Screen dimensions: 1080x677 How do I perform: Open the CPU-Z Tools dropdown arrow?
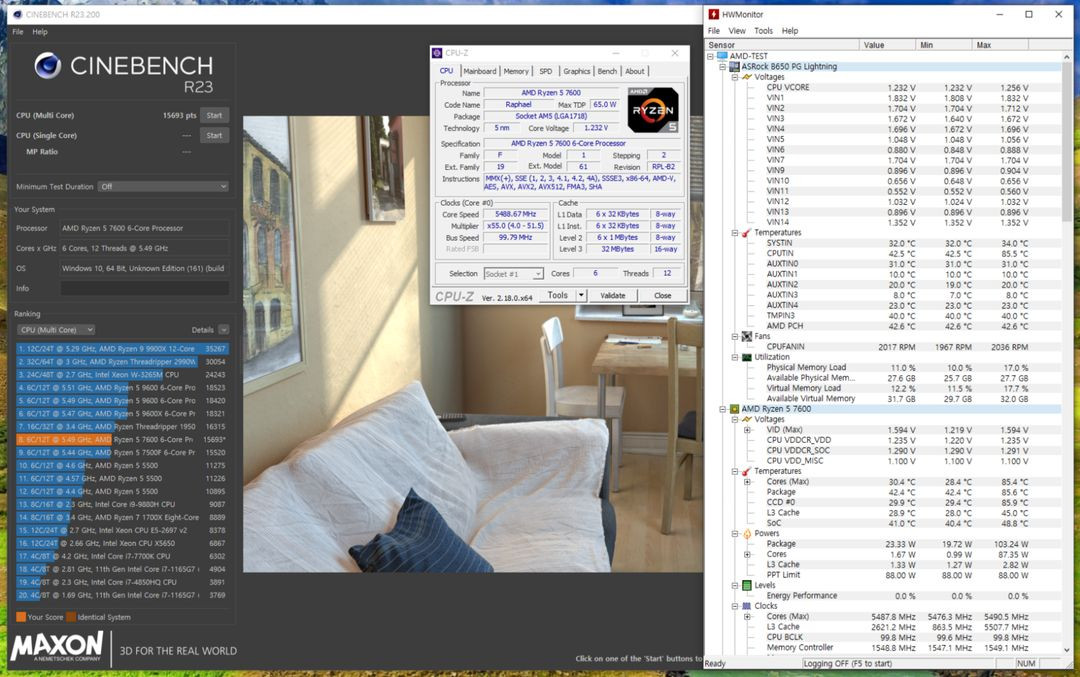[581, 295]
